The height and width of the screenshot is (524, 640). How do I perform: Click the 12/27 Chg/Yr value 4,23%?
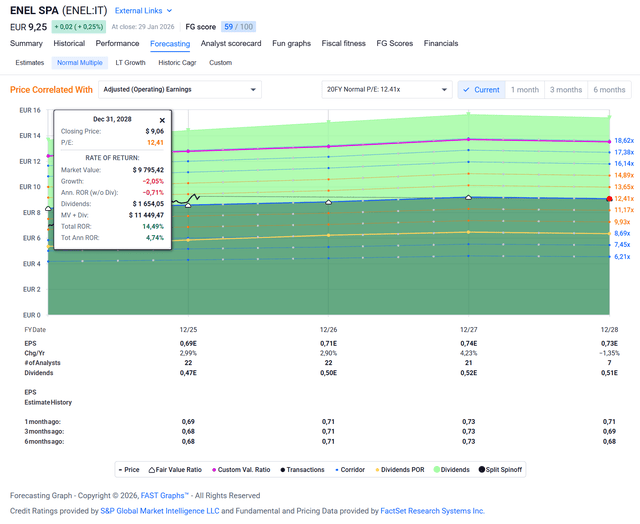tap(469, 353)
